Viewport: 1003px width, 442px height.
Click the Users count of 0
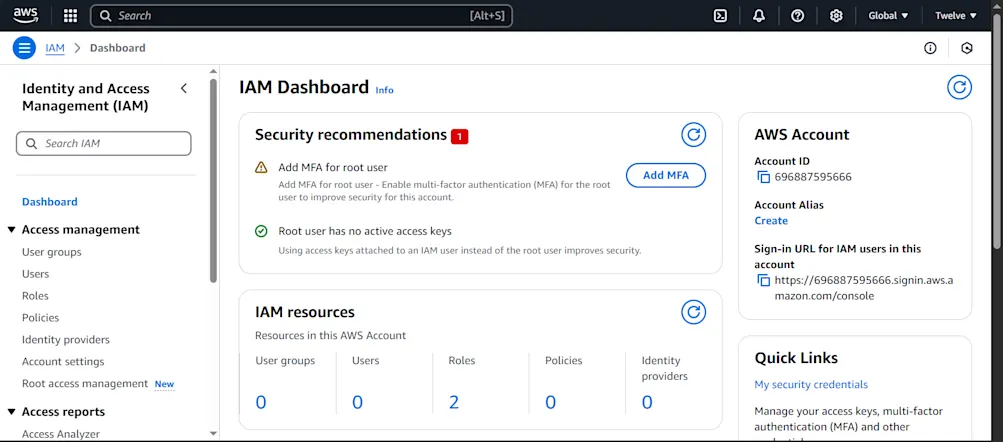(x=358, y=402)
